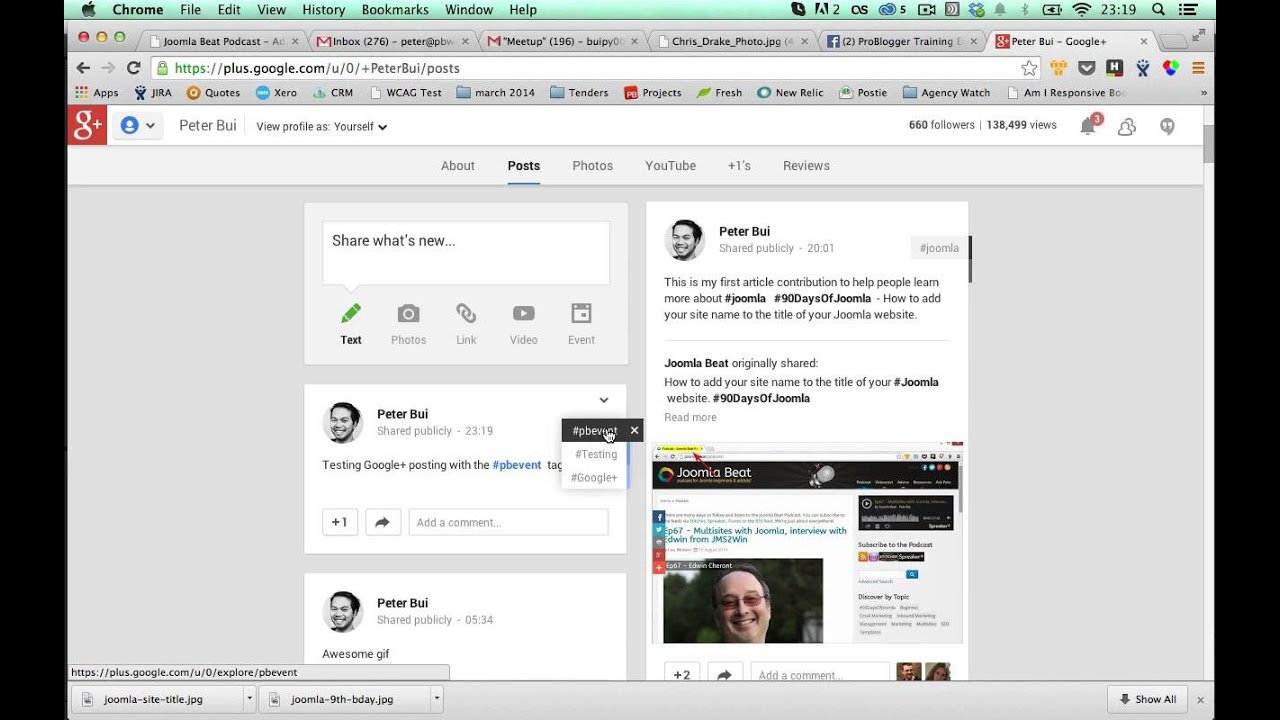The height and width of the screenshot is (720, 1280).
Task: Open the add people icon in header
Action: 1127,126
